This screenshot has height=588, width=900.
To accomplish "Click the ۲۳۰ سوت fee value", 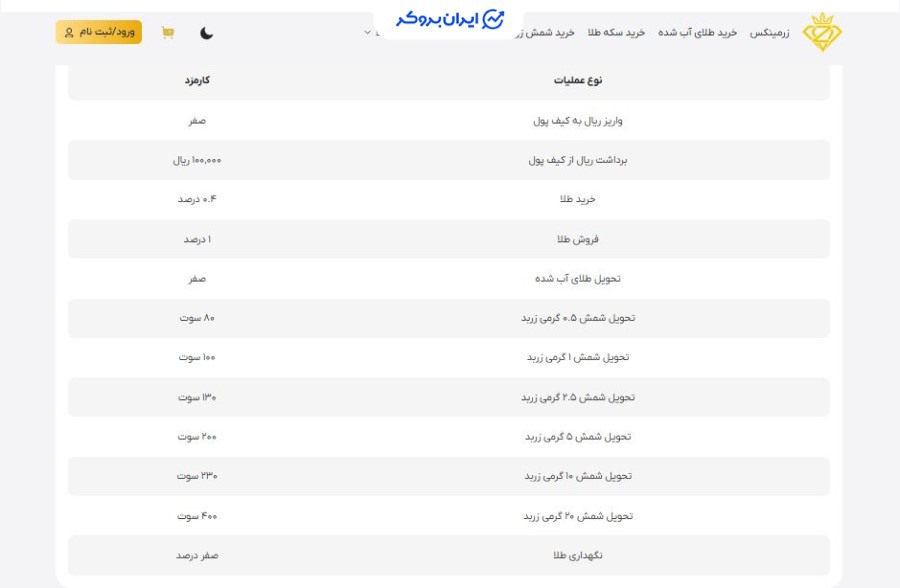I will (197, 476).
